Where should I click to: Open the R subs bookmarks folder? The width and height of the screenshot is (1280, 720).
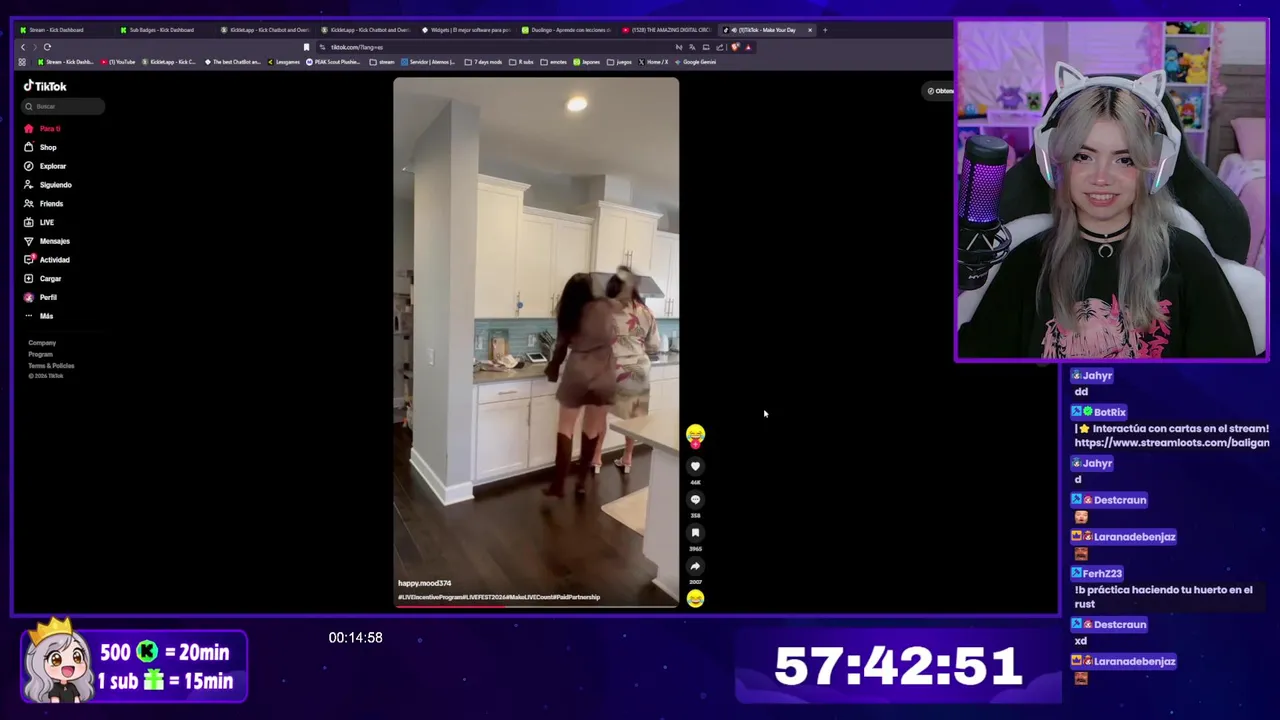(x=521, y=62)
